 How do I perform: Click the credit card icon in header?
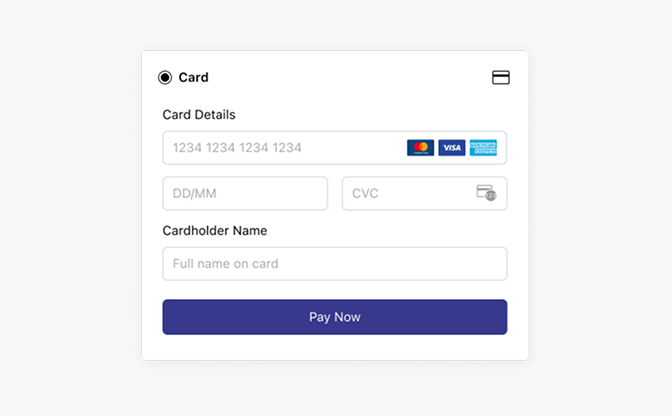click(x=501, y=78)
